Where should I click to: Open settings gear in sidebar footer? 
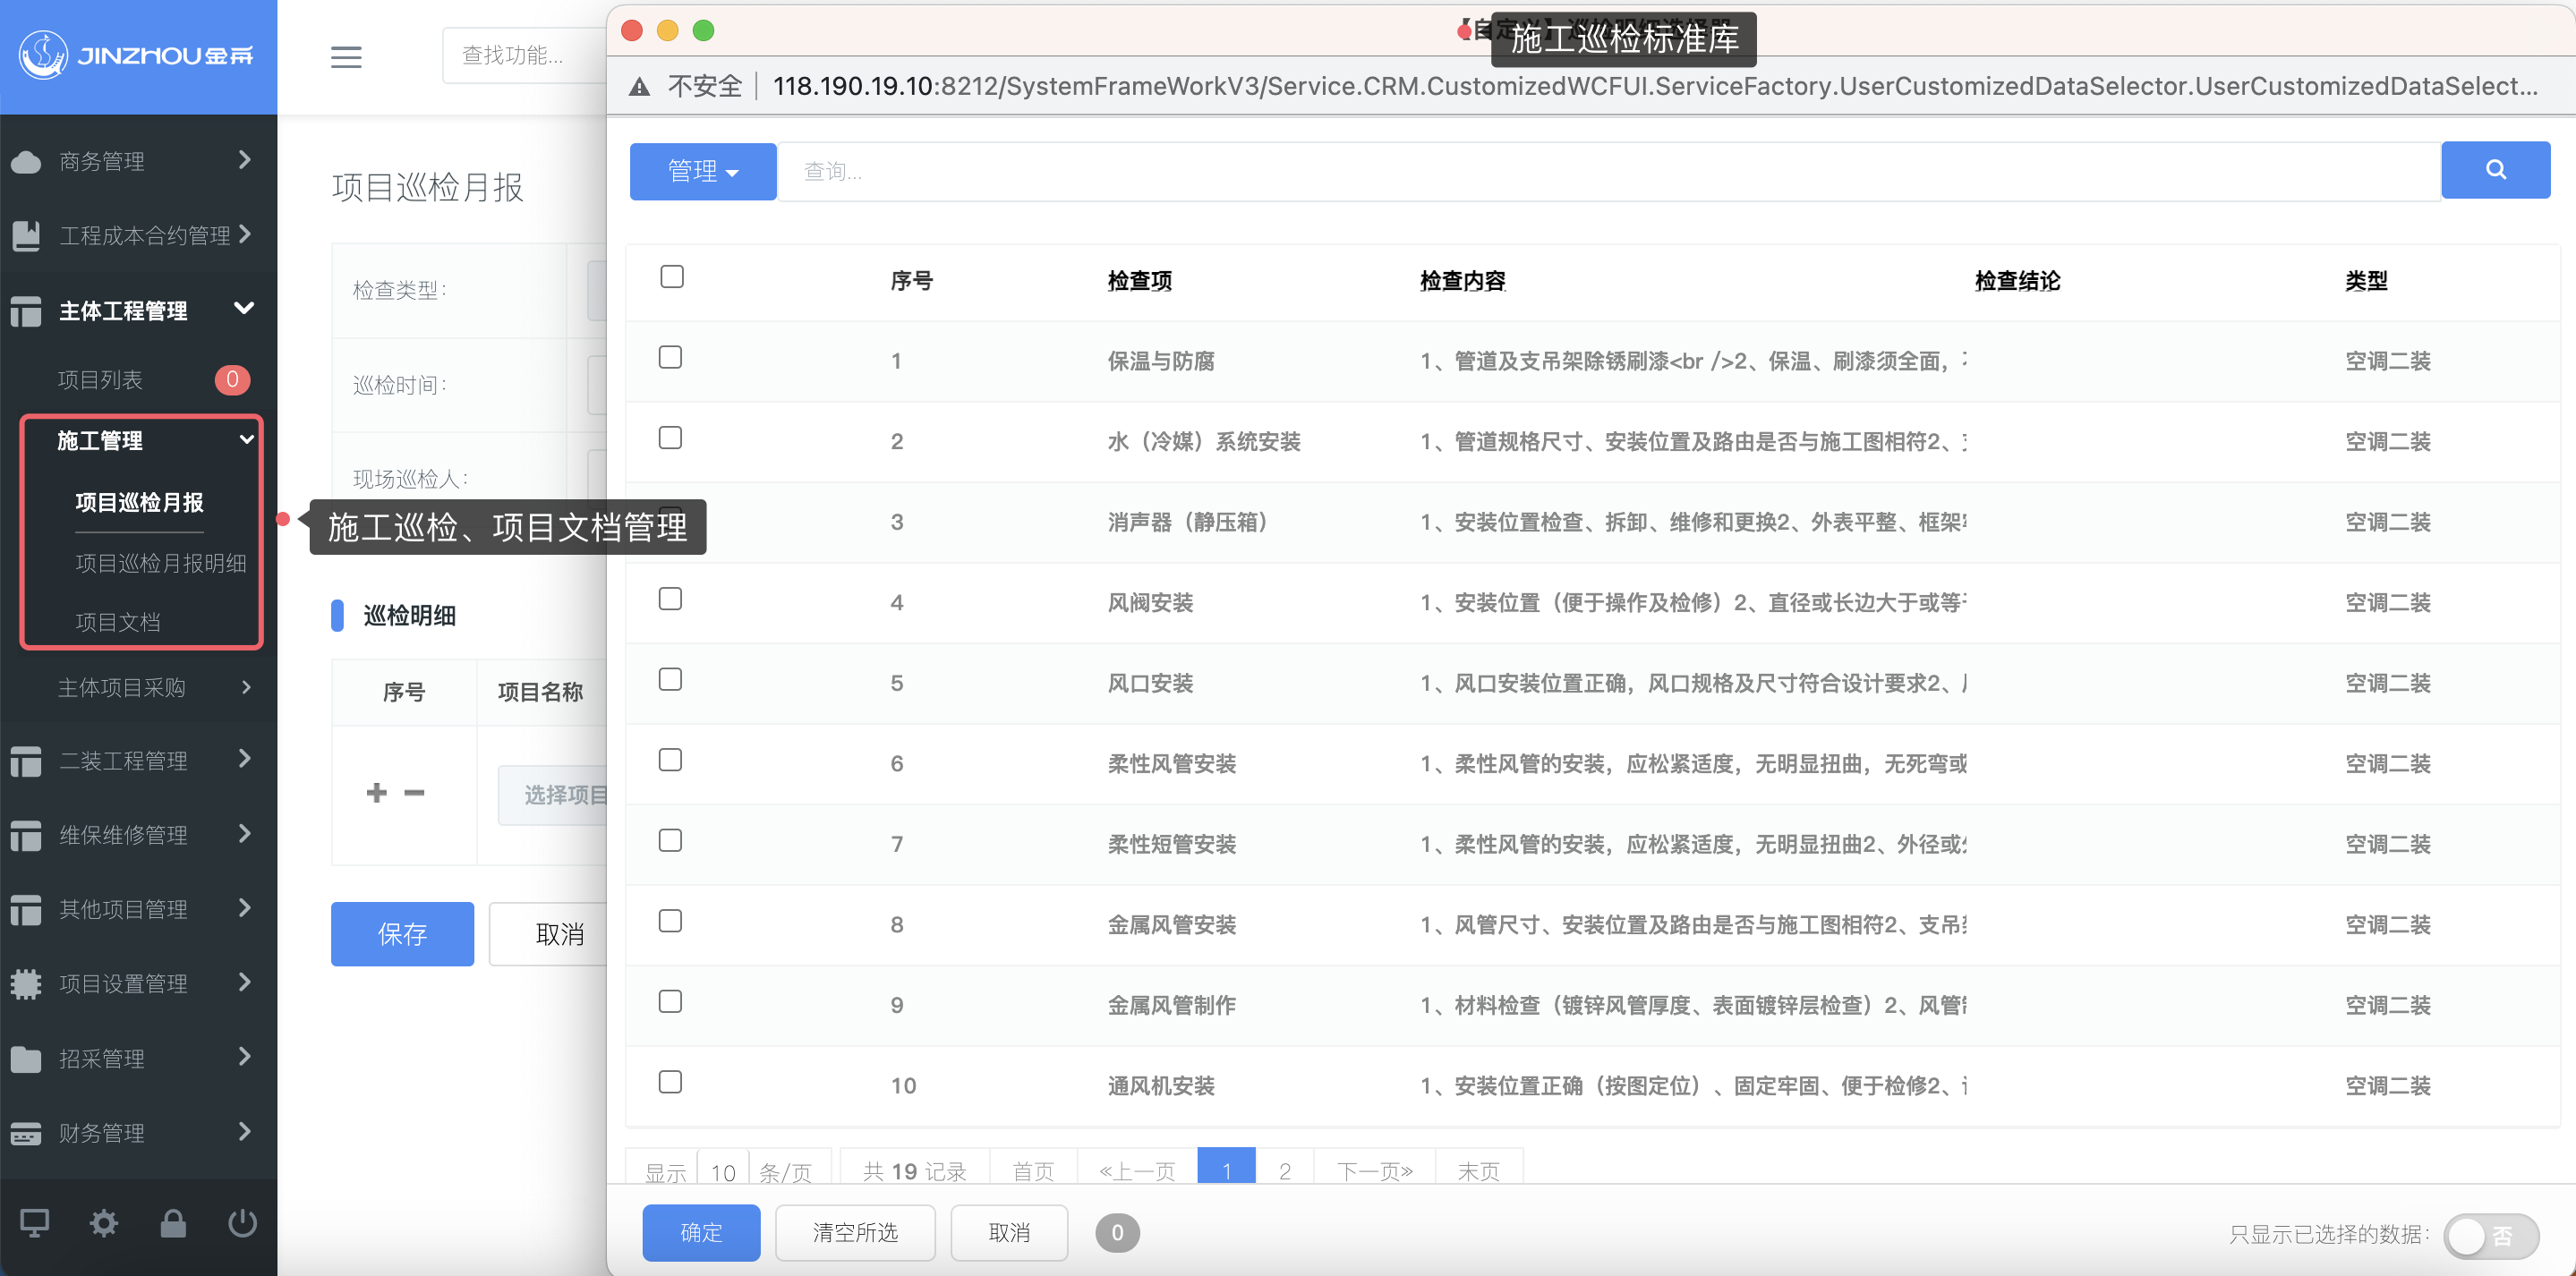(104, 1222)
